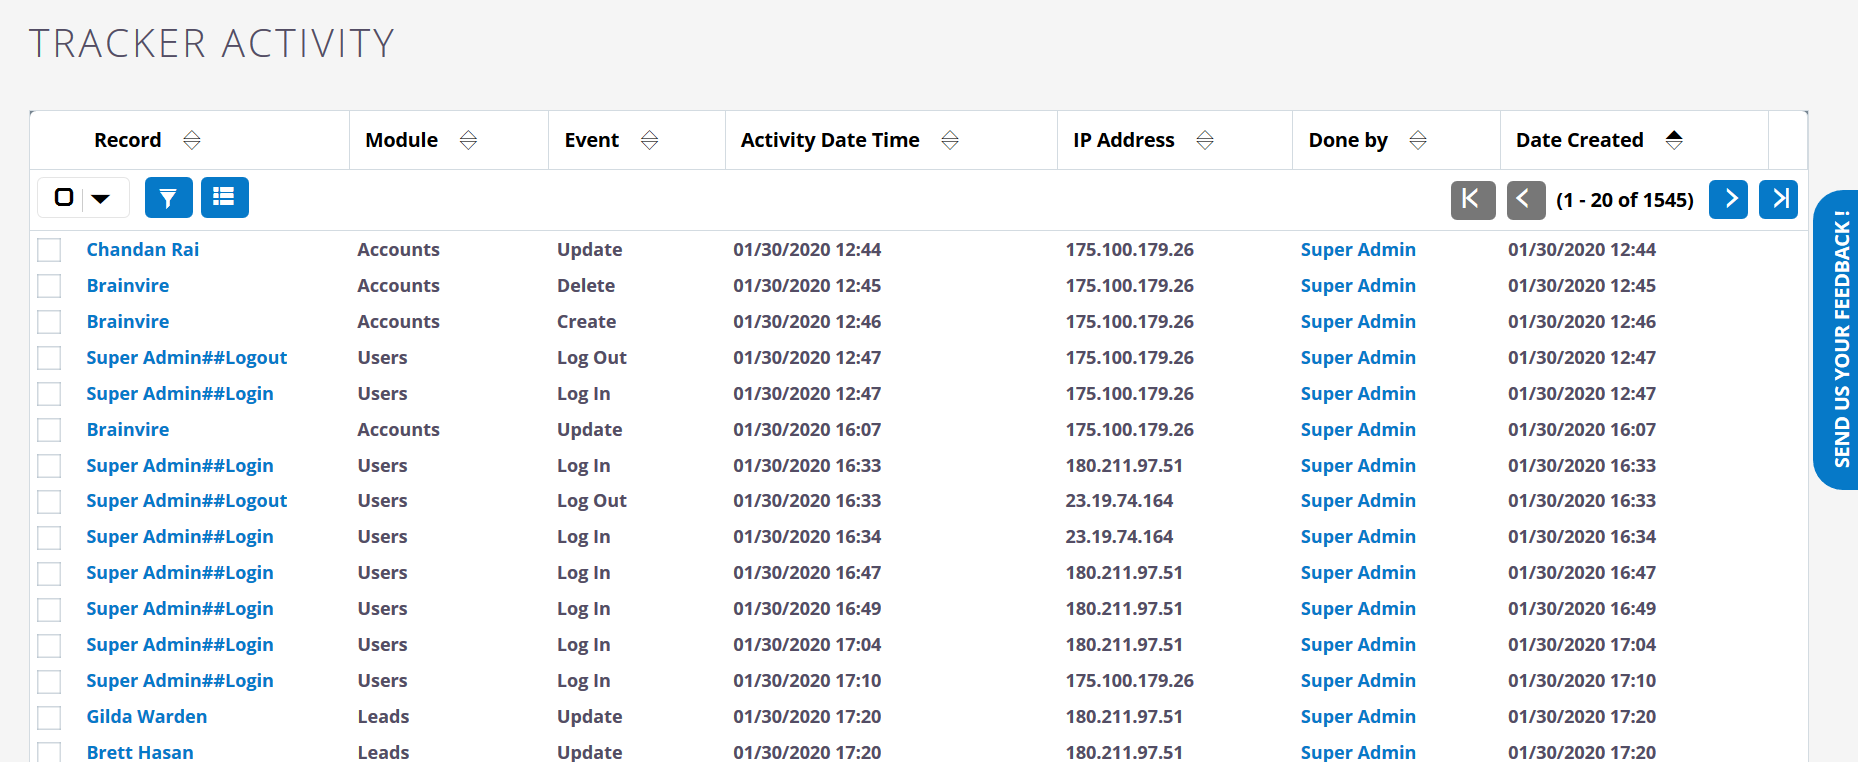The width and height of the screenshot is (1870, 762).
Task: Check the Brett Hasan row checkbox
Action: click(49, 752)
